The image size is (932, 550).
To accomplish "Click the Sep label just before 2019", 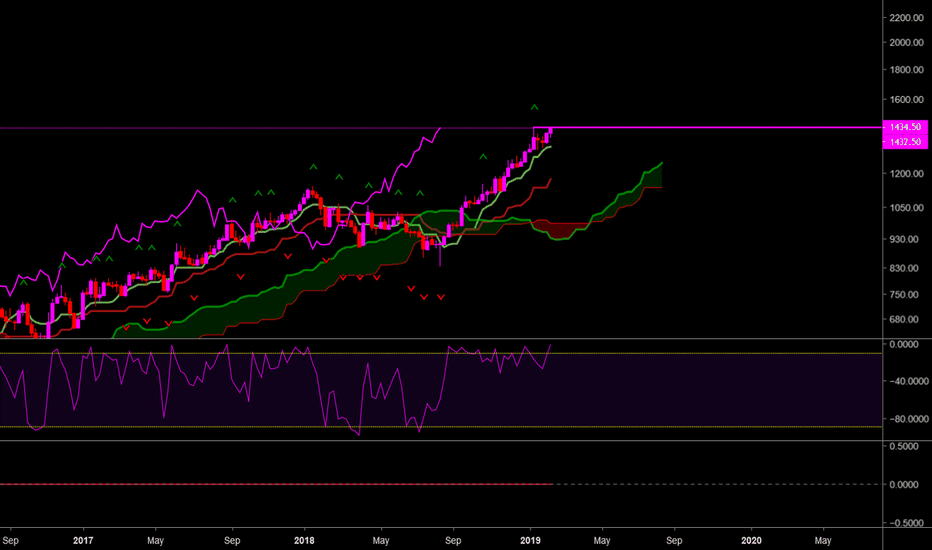I will click(453, 540).
